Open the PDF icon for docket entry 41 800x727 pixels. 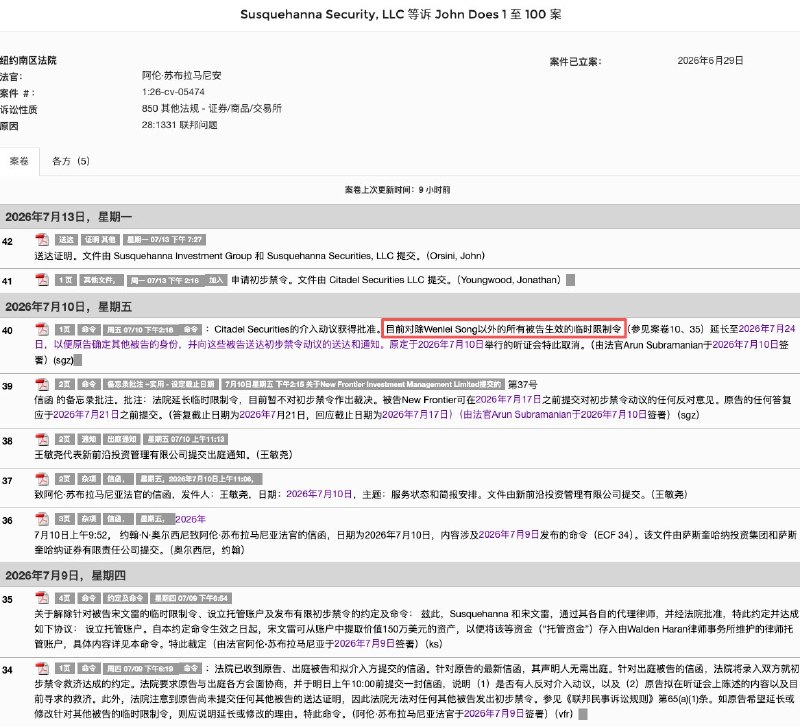(42, 280)
